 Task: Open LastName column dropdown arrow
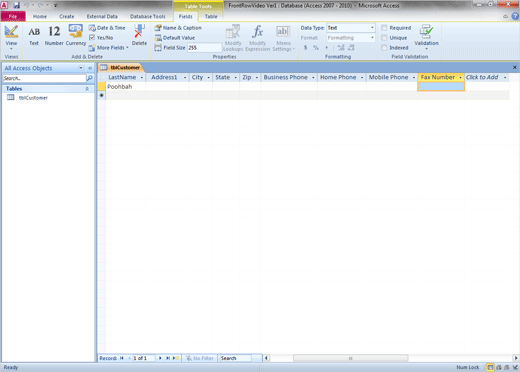point(142,77)
